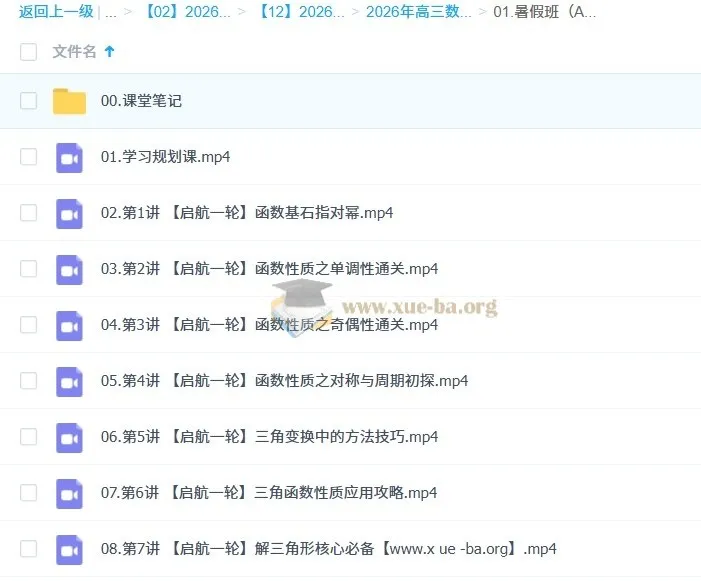Click video icon for 04.第3讲 奇偶性通关
701x581 pixels.
click(x=69, y=325)
